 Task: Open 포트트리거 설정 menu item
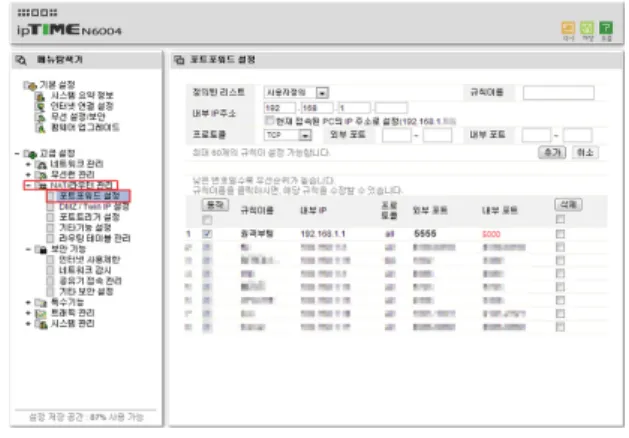click(89, 217)
